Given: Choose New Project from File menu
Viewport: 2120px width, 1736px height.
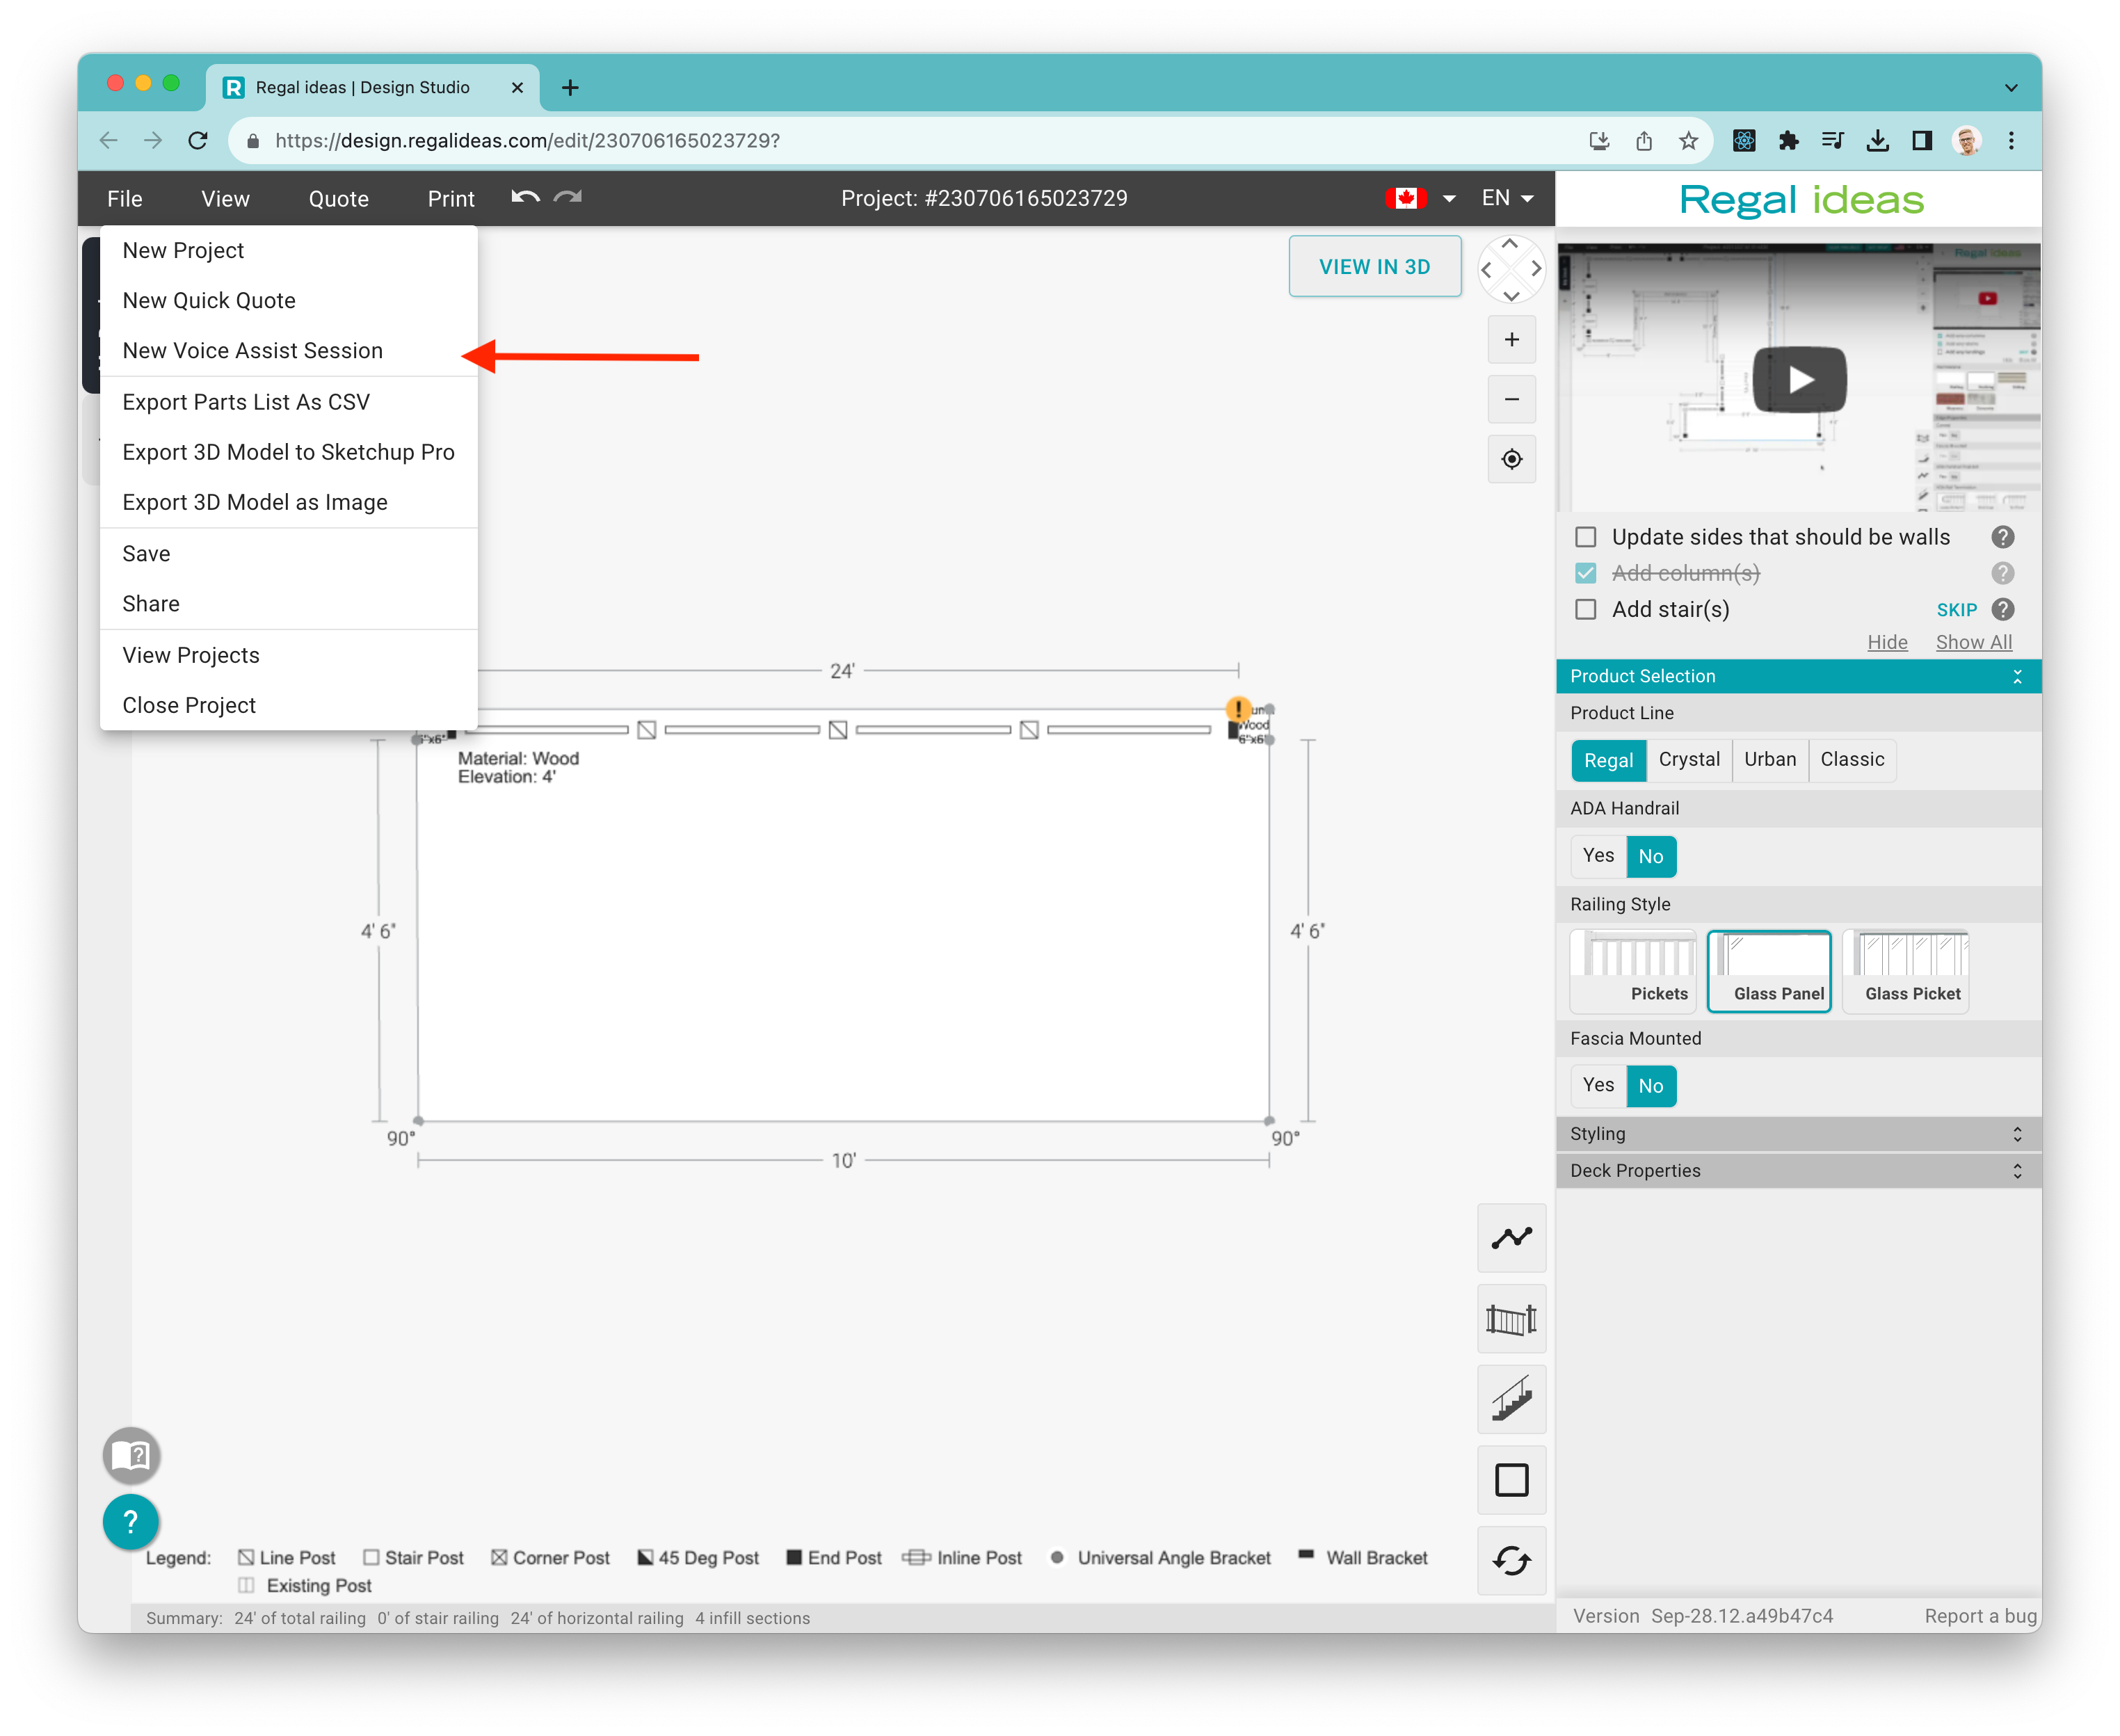Looking at the screenshot, I should point(289,250).
